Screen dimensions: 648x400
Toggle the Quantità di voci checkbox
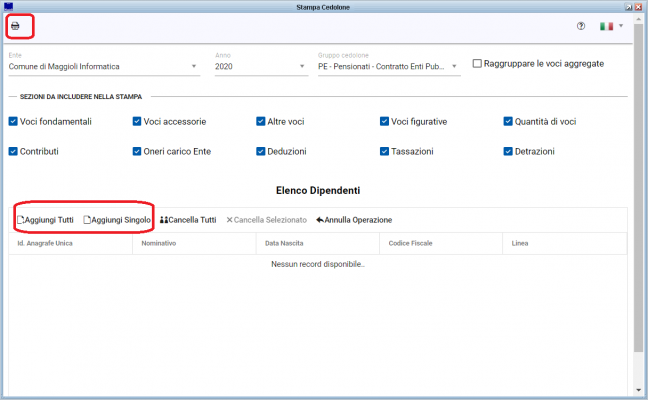tap(508, 121)
